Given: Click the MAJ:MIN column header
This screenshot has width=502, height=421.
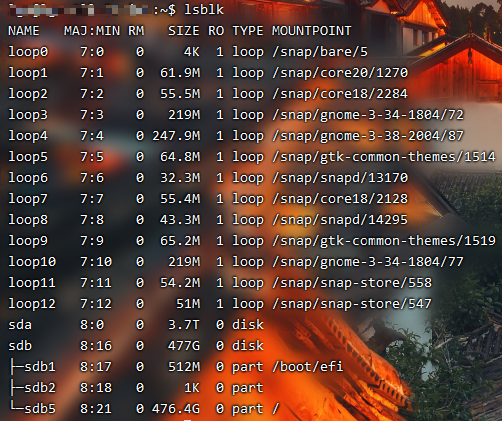Looking at the screenshot, I should point(92,31).
